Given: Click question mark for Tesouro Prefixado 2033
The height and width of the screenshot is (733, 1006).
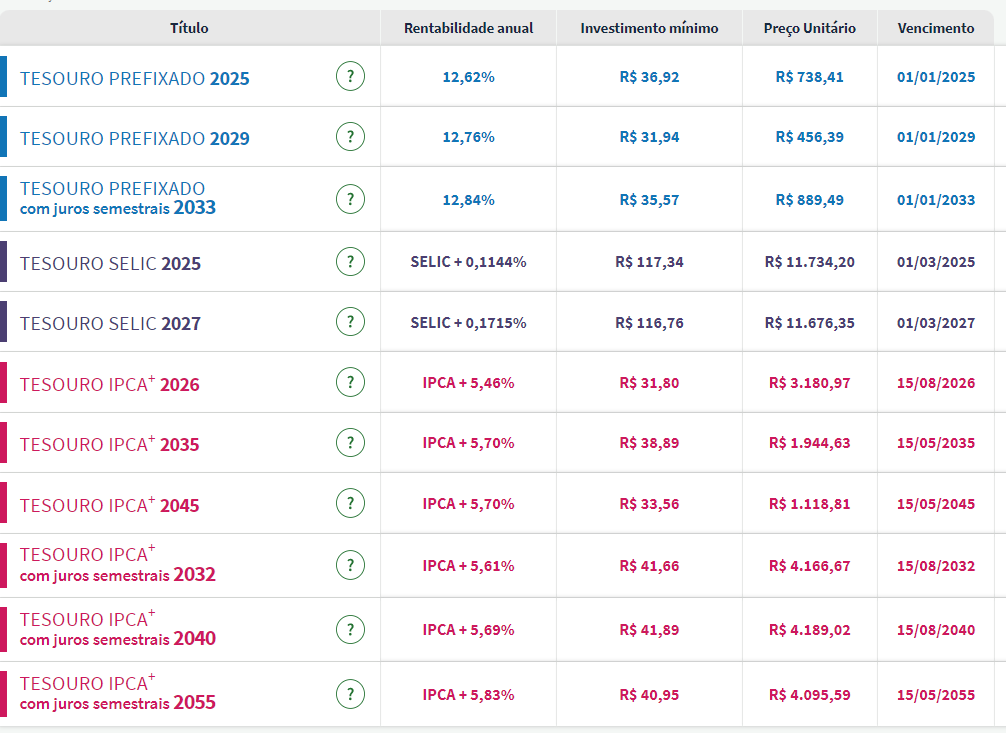Looking at the screenshot, I should tap(350, 199).
